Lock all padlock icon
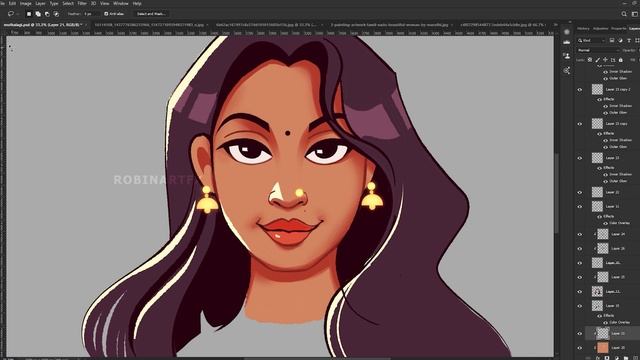The width and height of the screenshot is (640, 360). [621, 60]
